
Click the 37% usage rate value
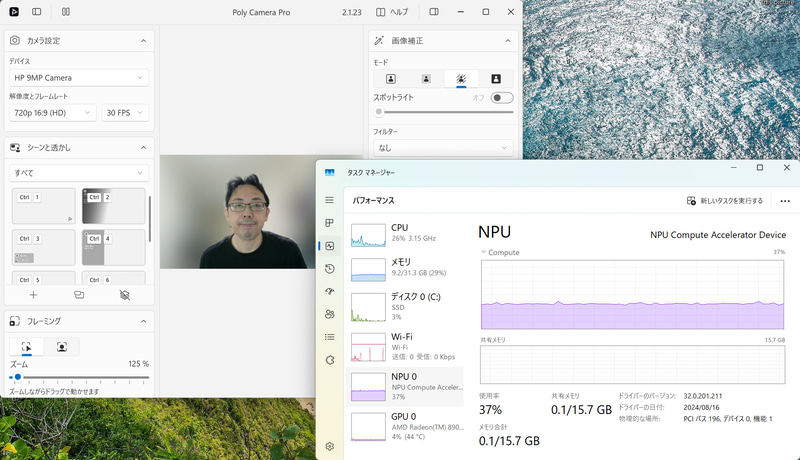[x=490, y=410]
